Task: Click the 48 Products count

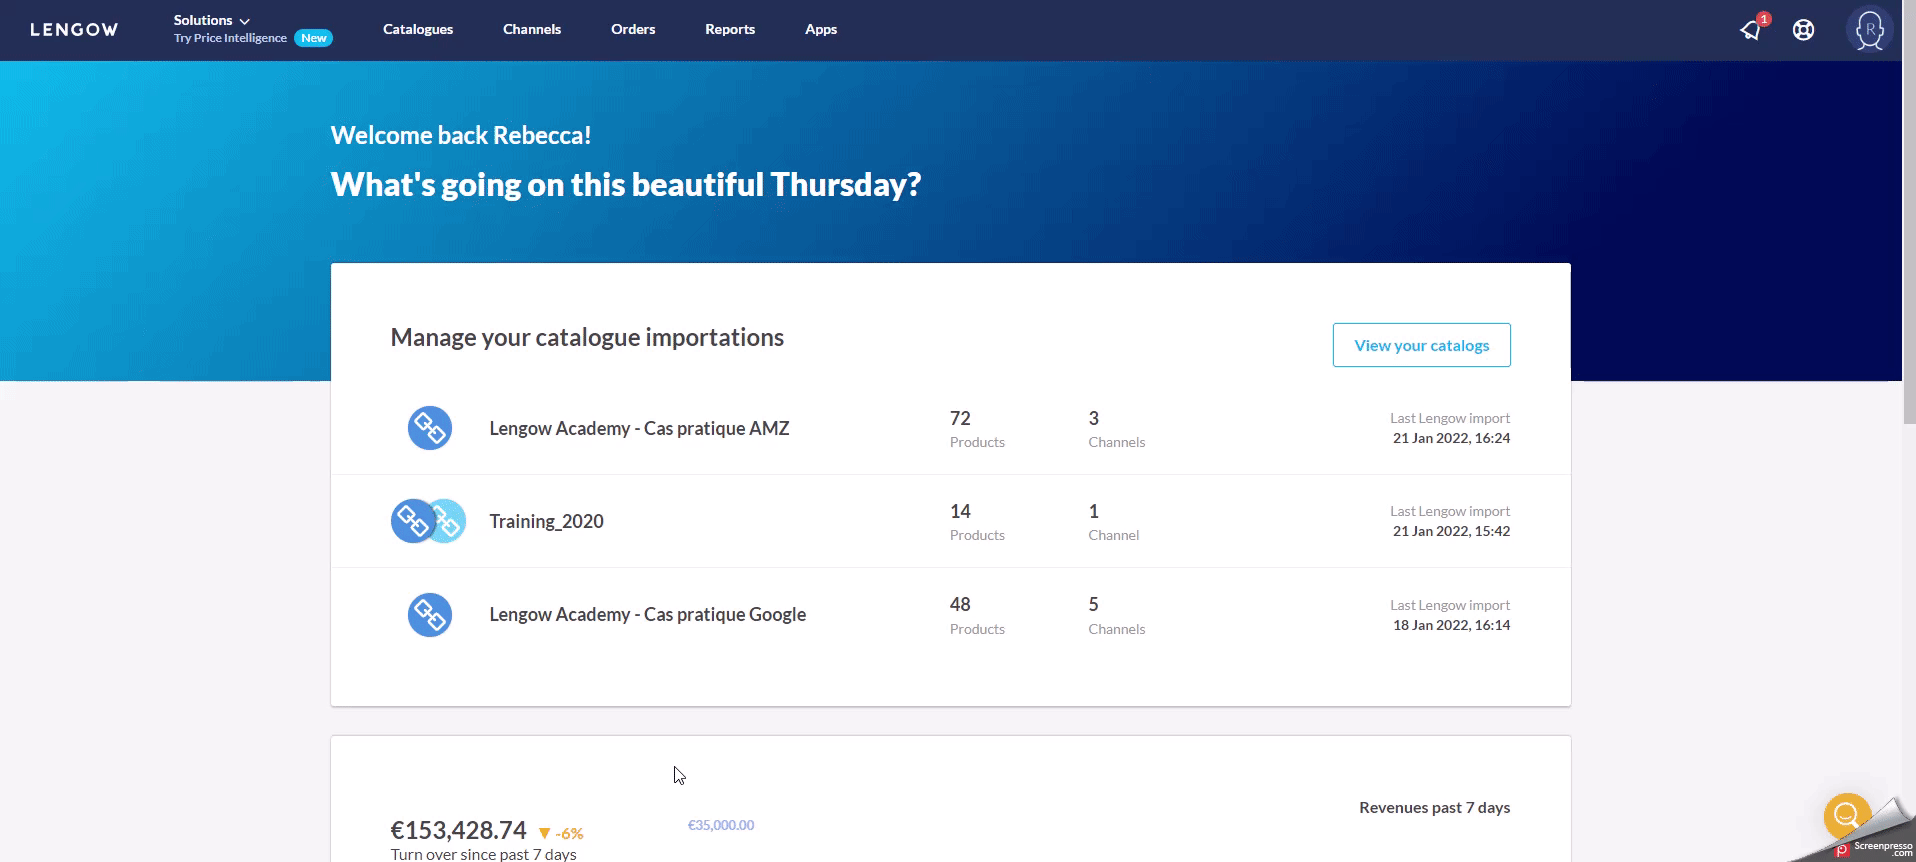Action: [x=977, y=615]
